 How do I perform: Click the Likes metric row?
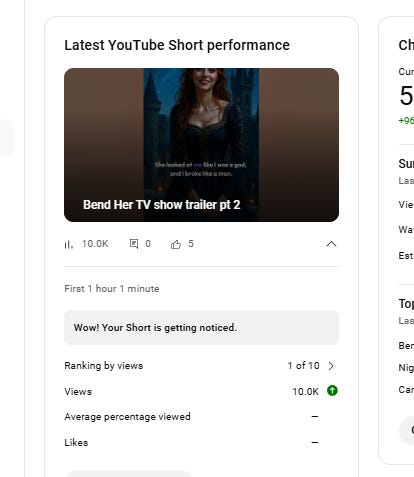[x=201, y=443]
